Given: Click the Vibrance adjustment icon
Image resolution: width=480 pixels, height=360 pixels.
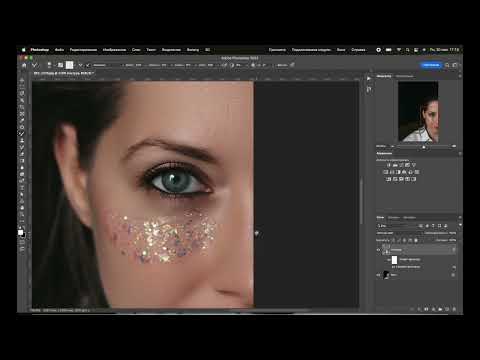Looking at the screenshot, I should tap(414, 165).
